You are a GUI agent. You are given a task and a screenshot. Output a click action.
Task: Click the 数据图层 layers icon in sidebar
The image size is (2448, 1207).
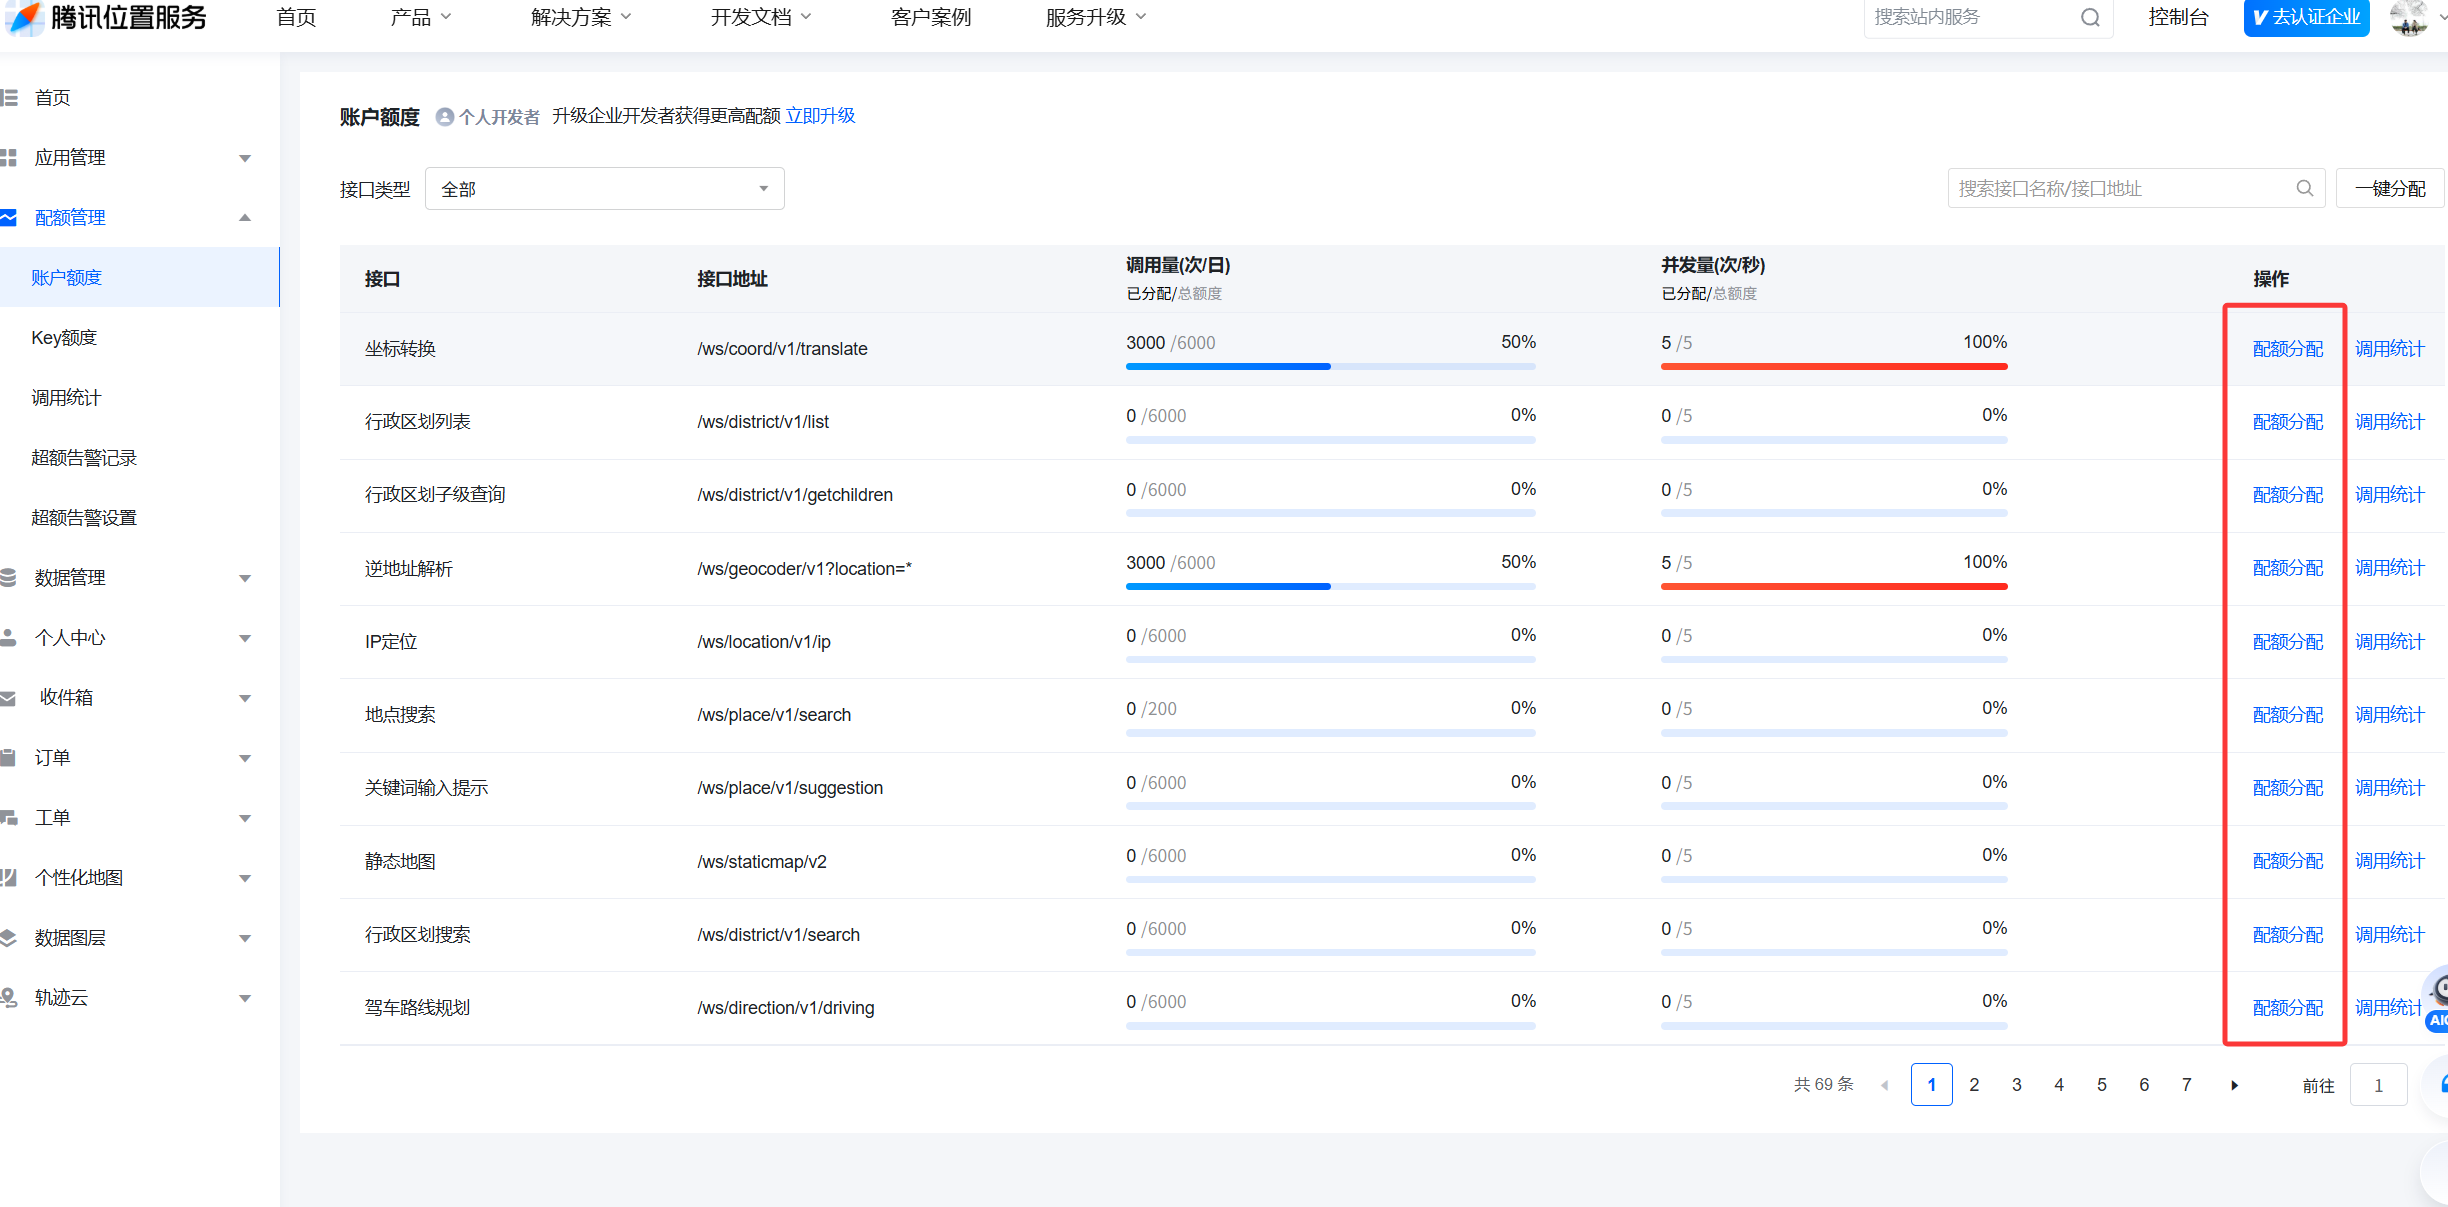(9, 938)
